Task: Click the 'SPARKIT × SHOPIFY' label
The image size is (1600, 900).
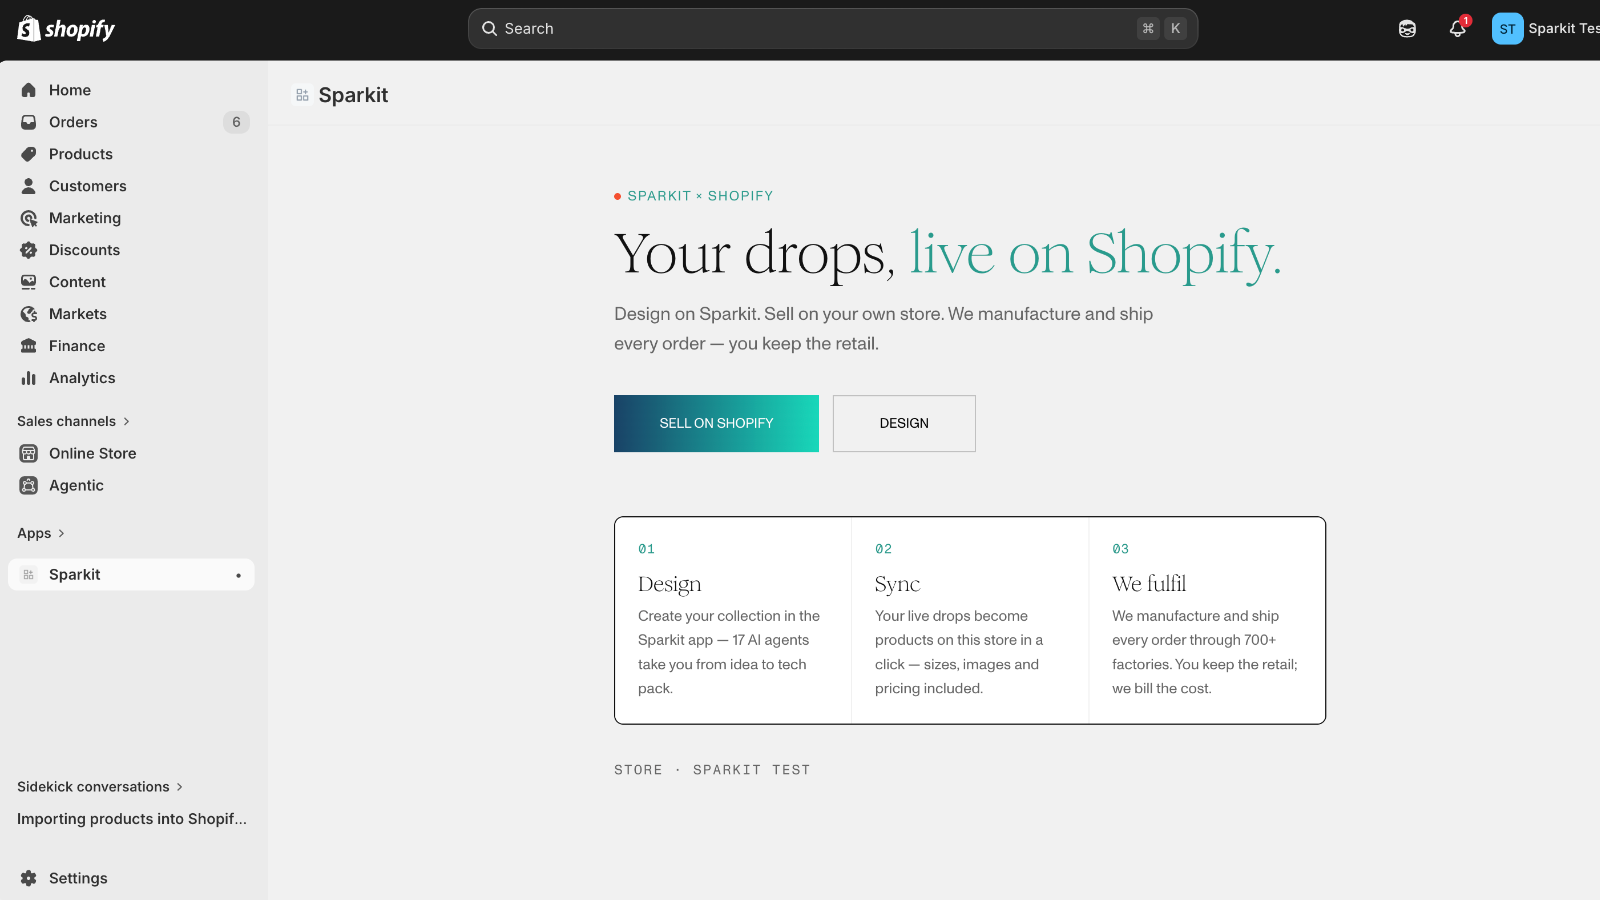Action: (700, 196)
